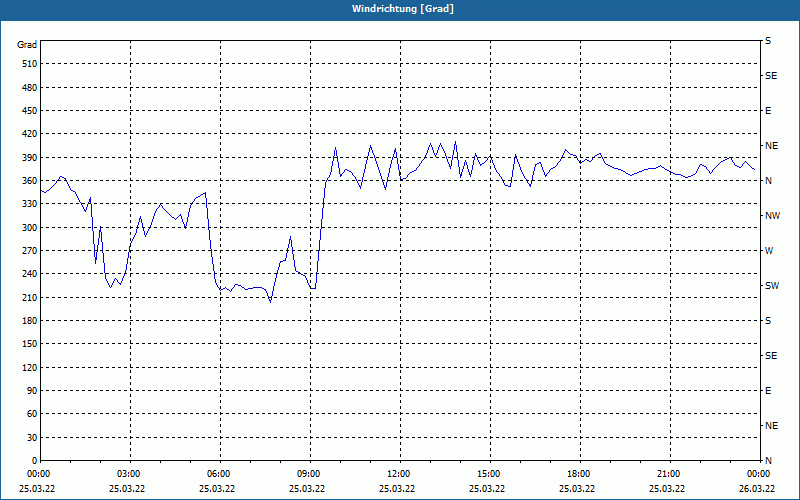Click the 25.03.22 date under 21:00
Image resolution: width=800 pixels, height=500 pixels.
pos(667,489)
